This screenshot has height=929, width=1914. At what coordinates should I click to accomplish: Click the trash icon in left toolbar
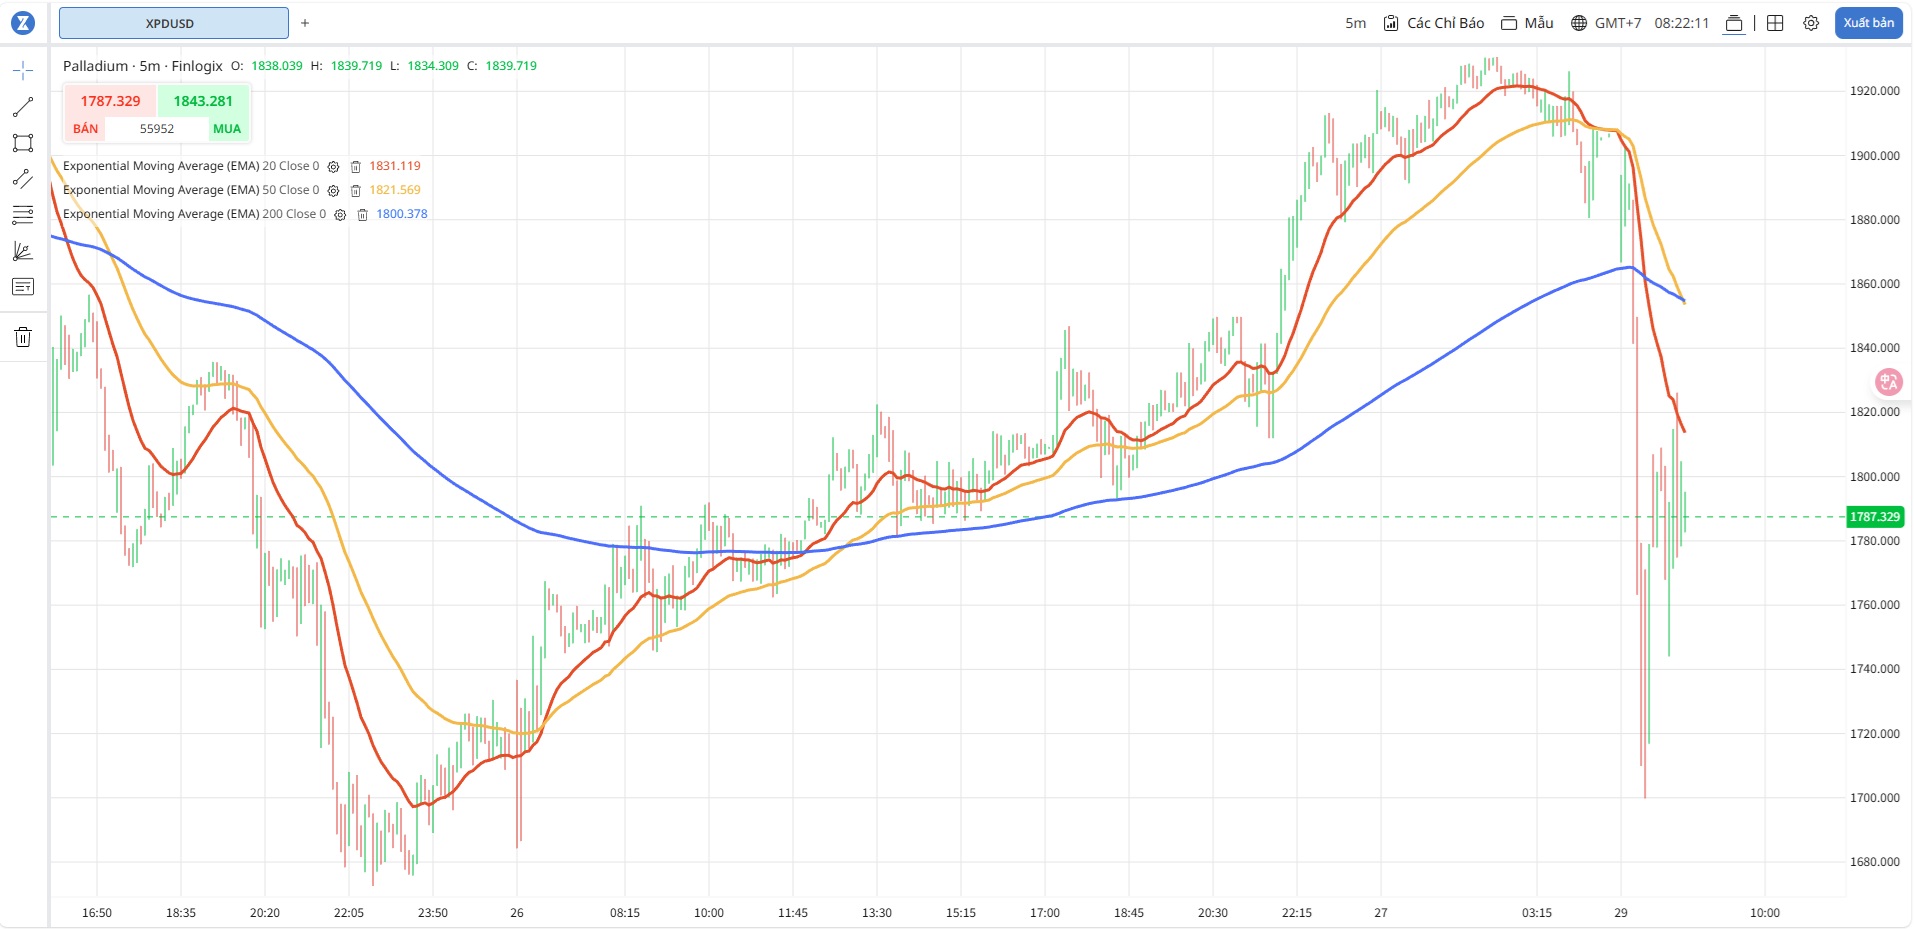pyautogui.click(x=23, y=337)
